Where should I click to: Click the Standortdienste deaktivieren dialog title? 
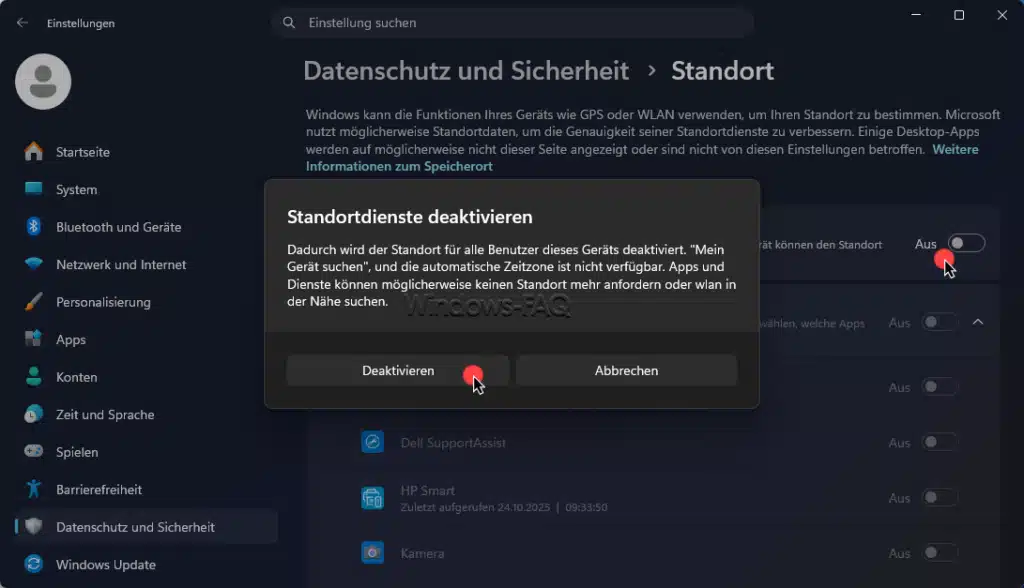point(409,216)
